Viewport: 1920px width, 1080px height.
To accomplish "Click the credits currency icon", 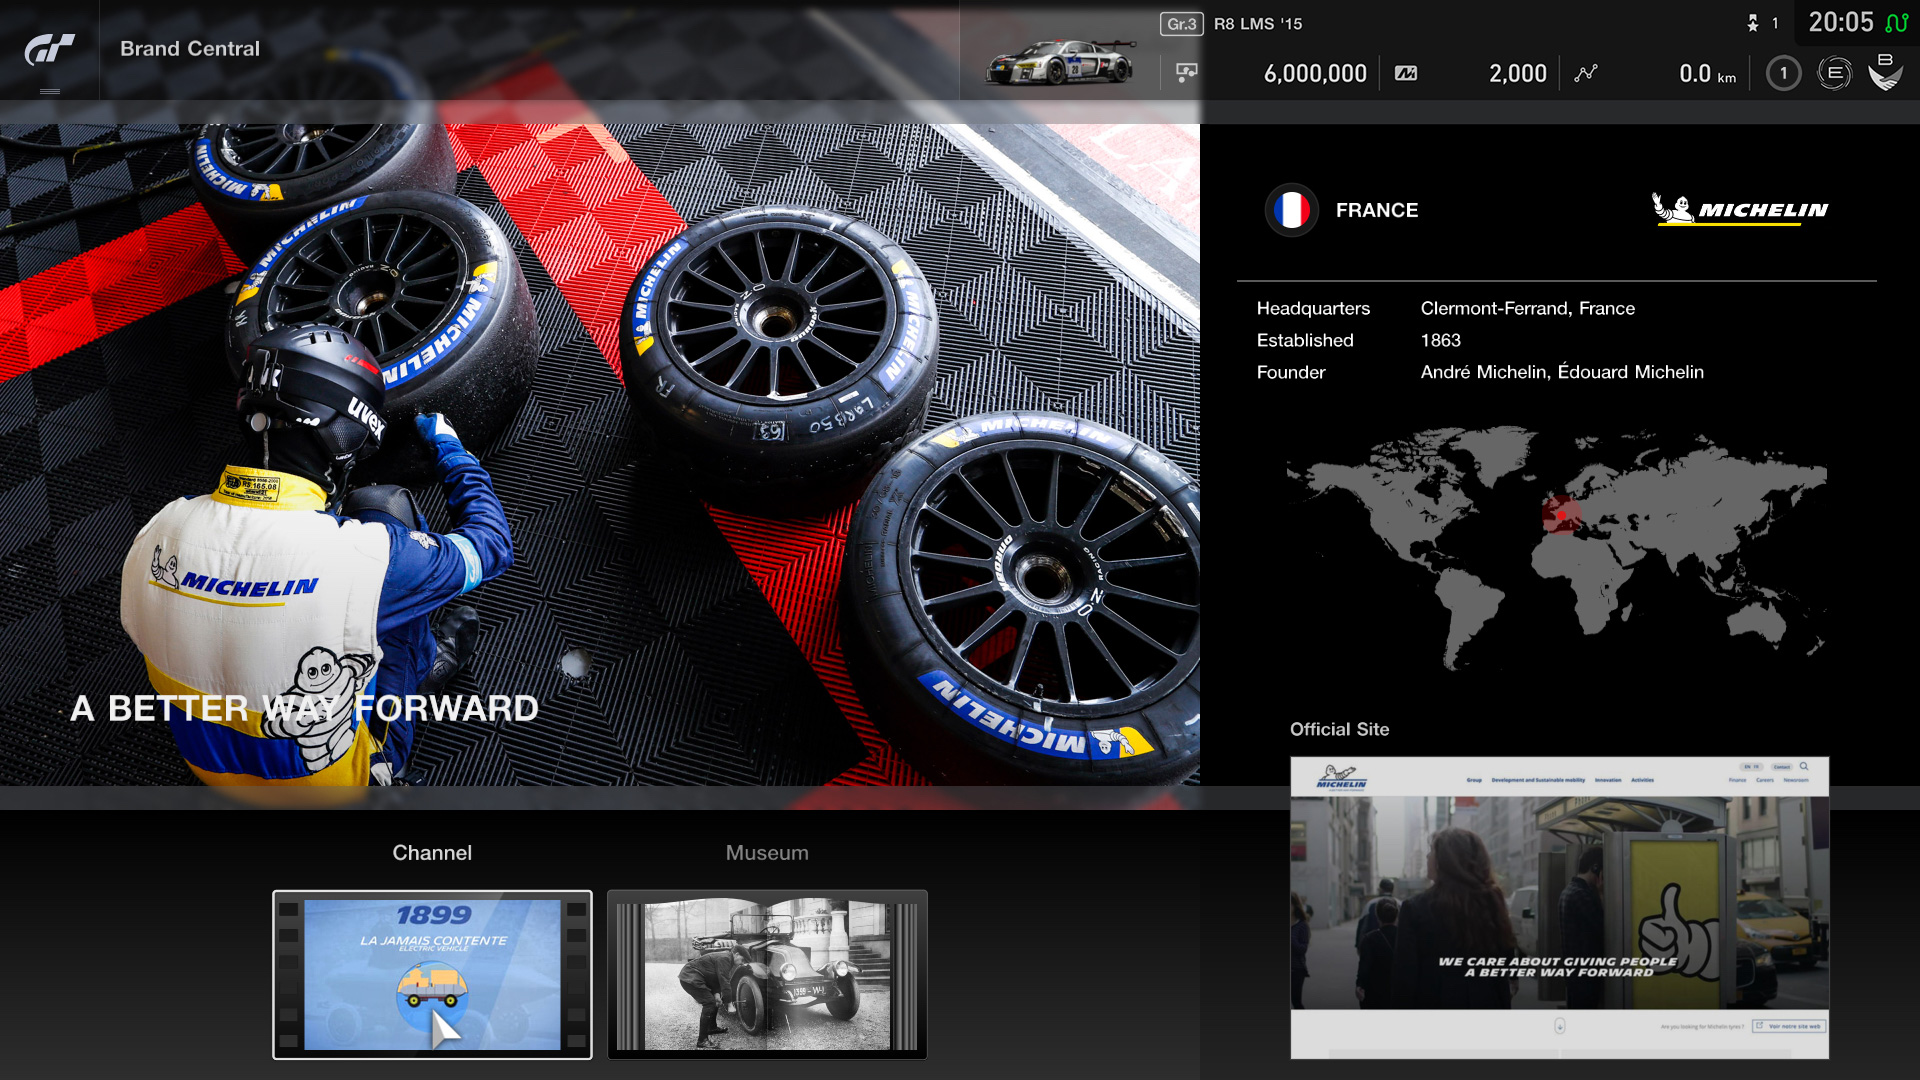I will tap(1405, 73).
